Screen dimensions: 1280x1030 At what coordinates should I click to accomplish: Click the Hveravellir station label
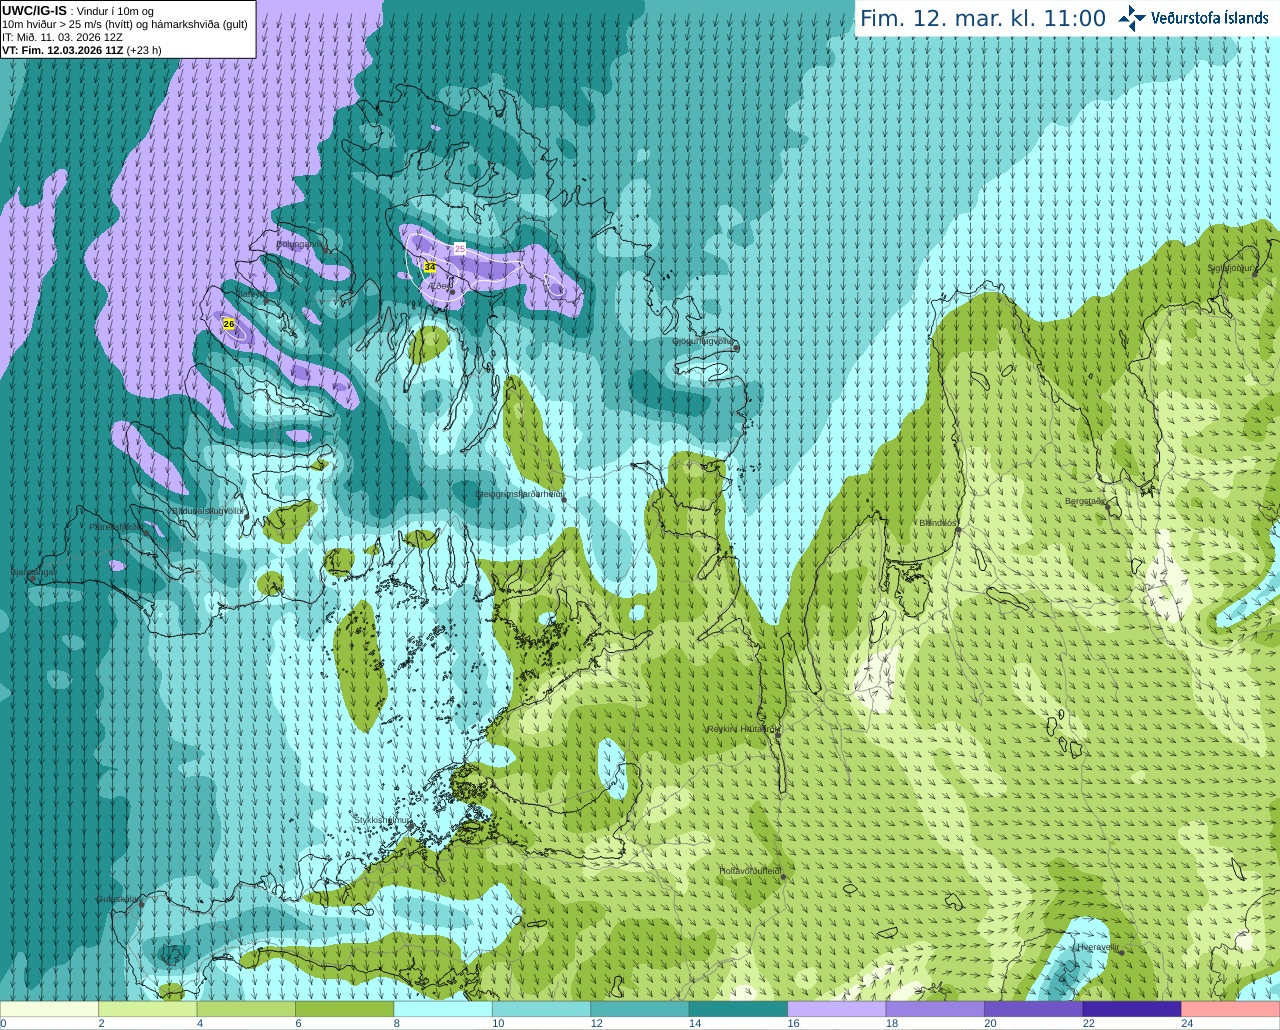click(1097, 947)
